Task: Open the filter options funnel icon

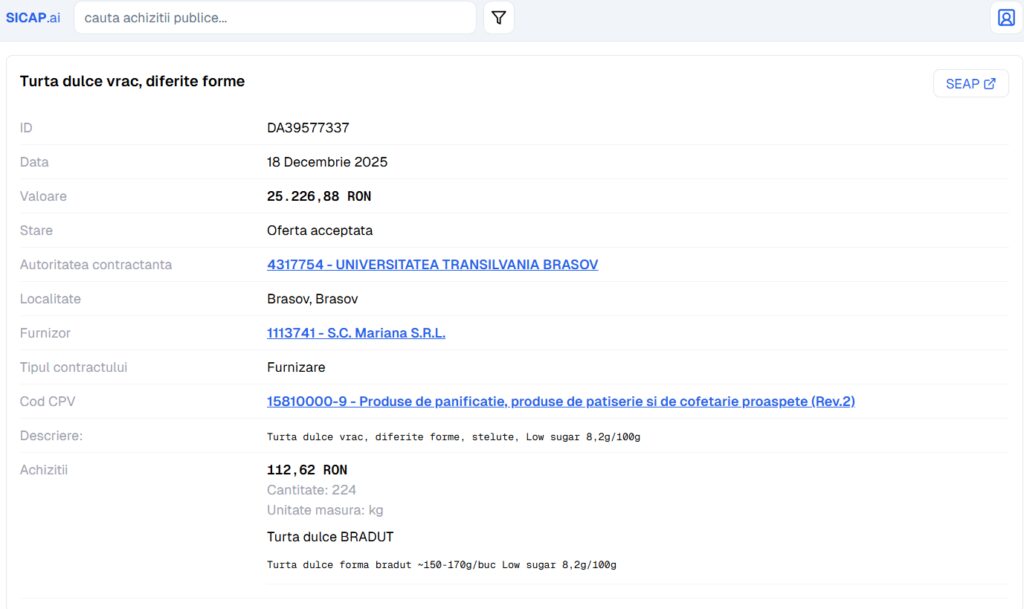Action: [x=498, y=18]
